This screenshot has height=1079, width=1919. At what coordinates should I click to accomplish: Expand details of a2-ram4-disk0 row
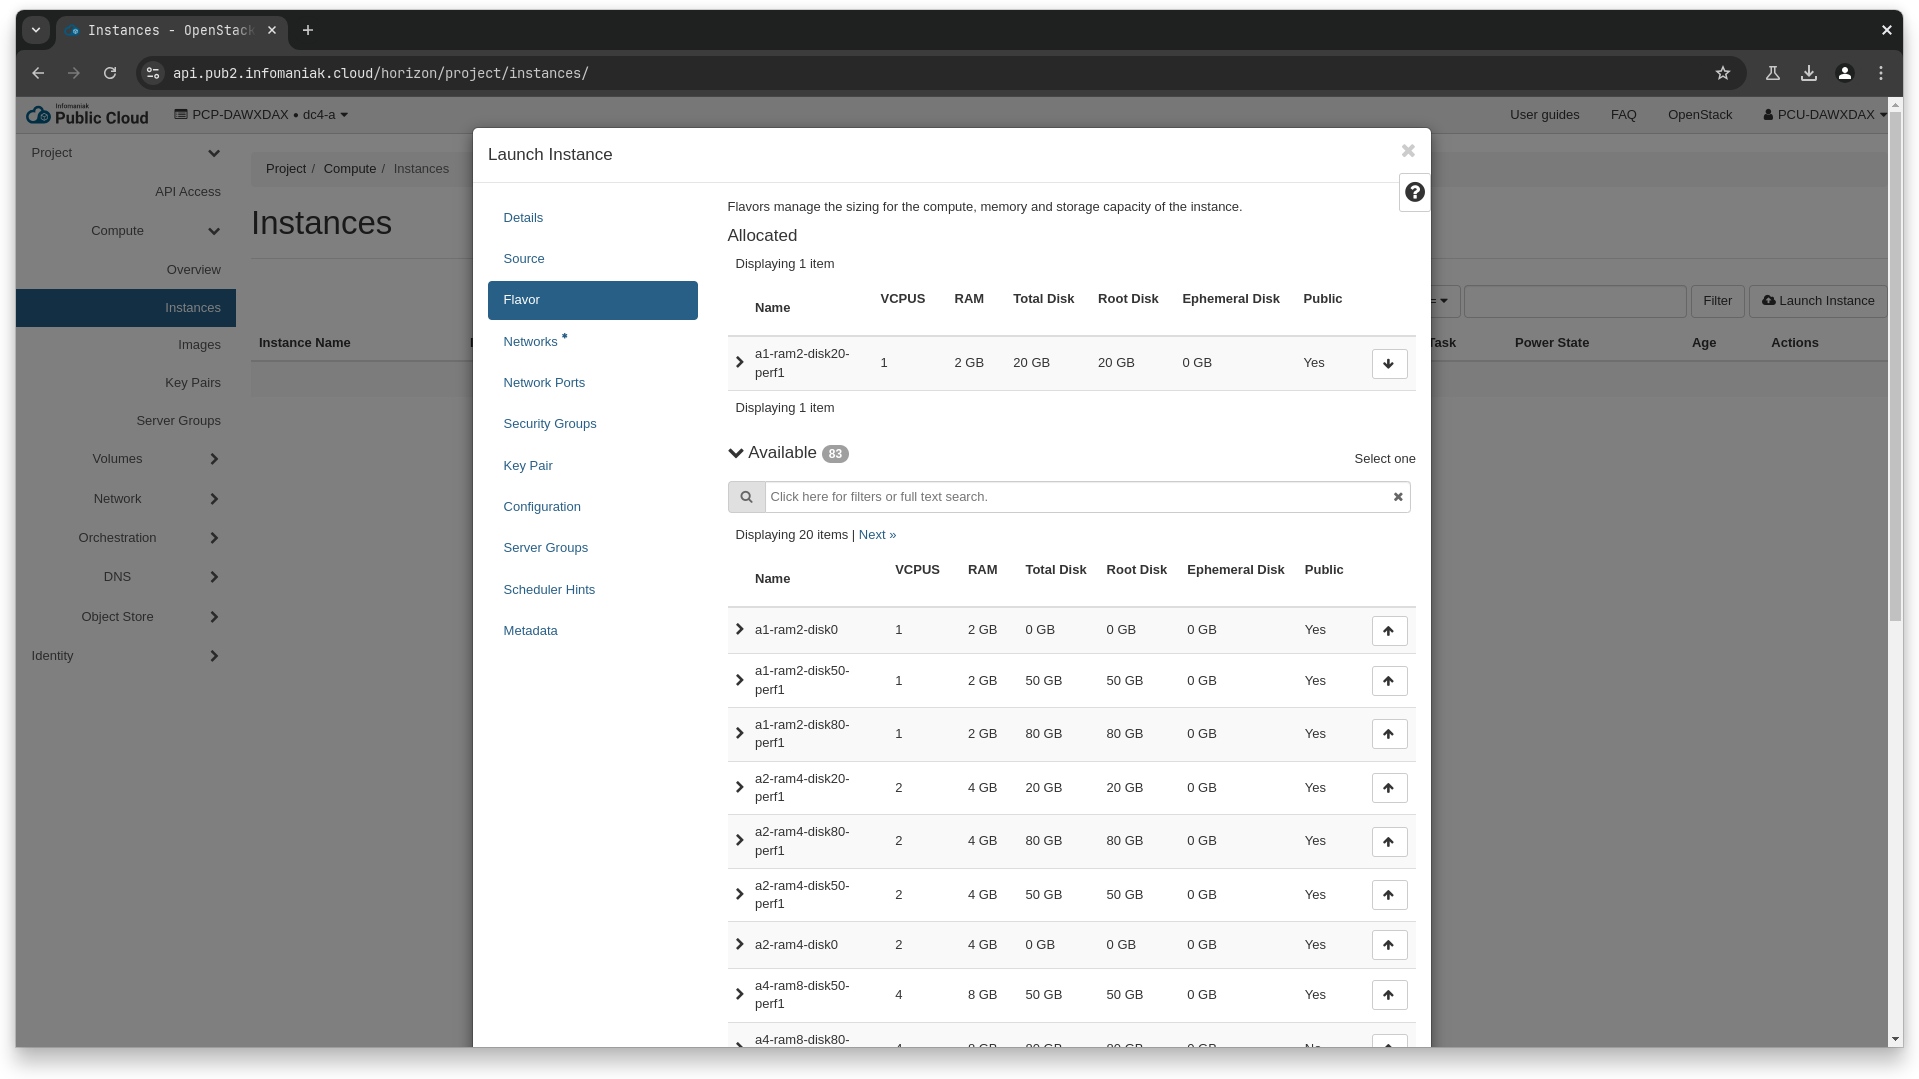point(739,945)
